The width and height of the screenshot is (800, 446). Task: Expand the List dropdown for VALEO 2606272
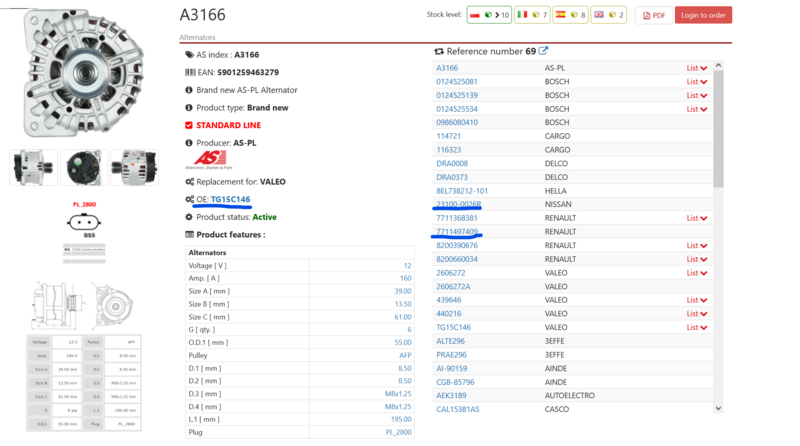(696, 273)
